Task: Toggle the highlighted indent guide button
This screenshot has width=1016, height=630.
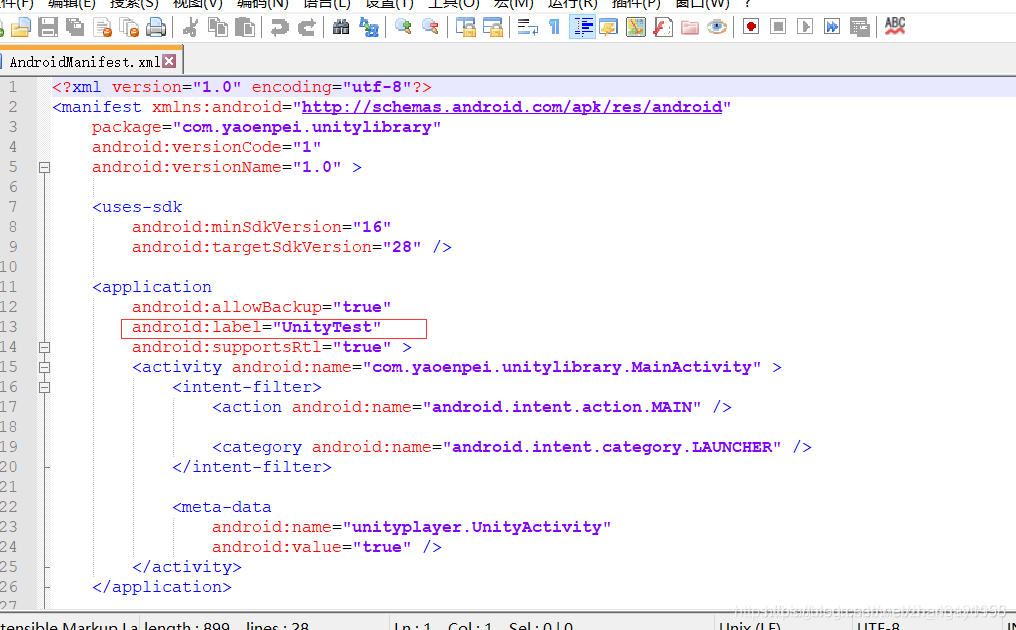Action: (x=583, y=27)
